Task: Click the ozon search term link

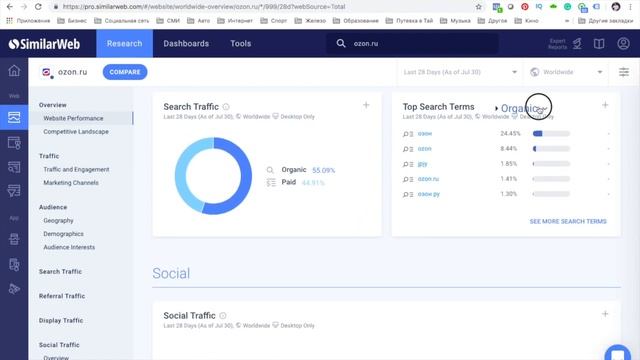Action: coord(424,149)
